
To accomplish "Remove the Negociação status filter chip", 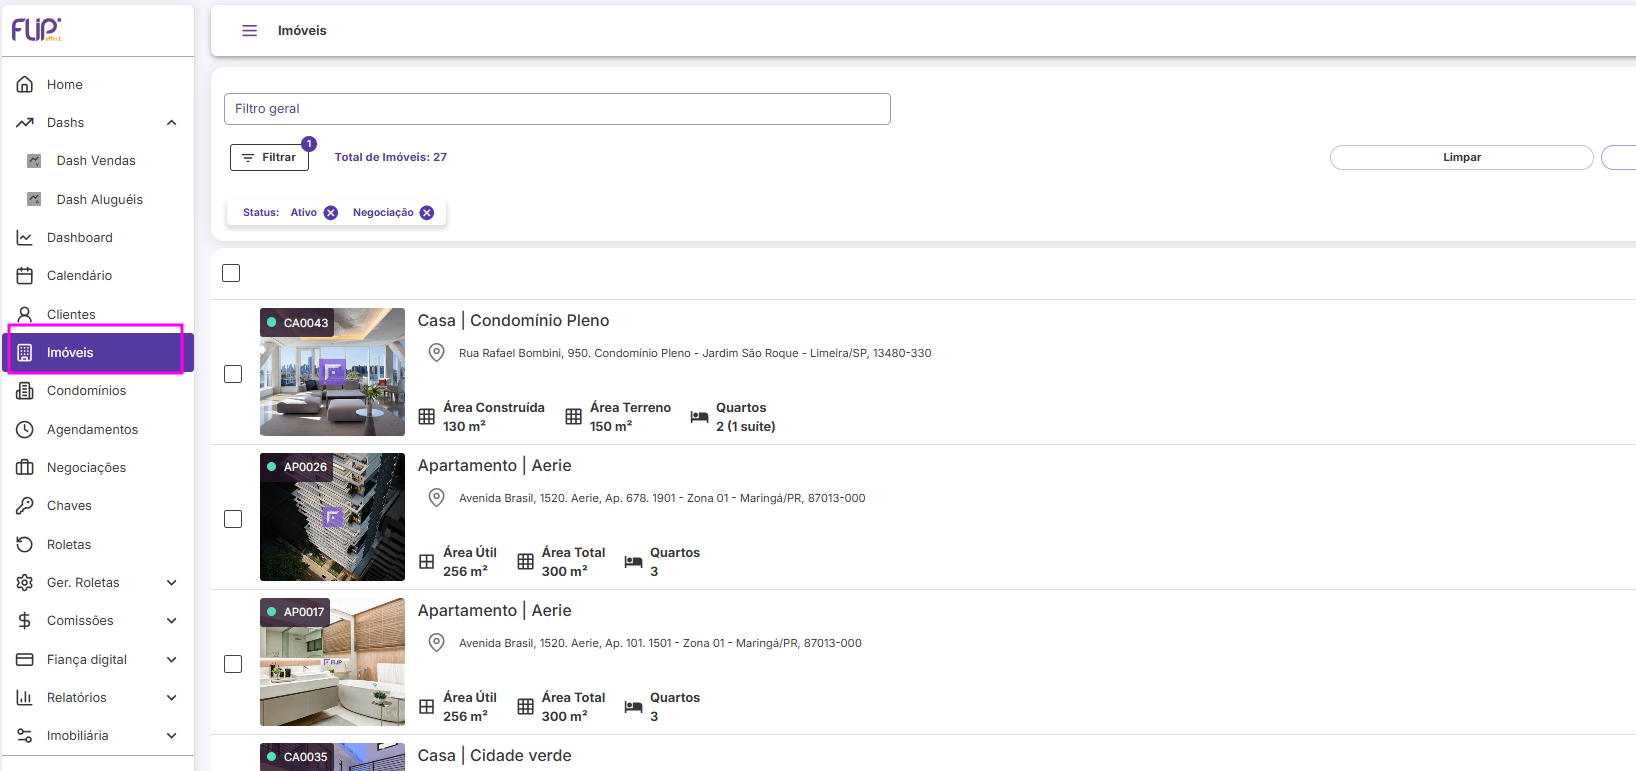I will [x=427, y=213].
